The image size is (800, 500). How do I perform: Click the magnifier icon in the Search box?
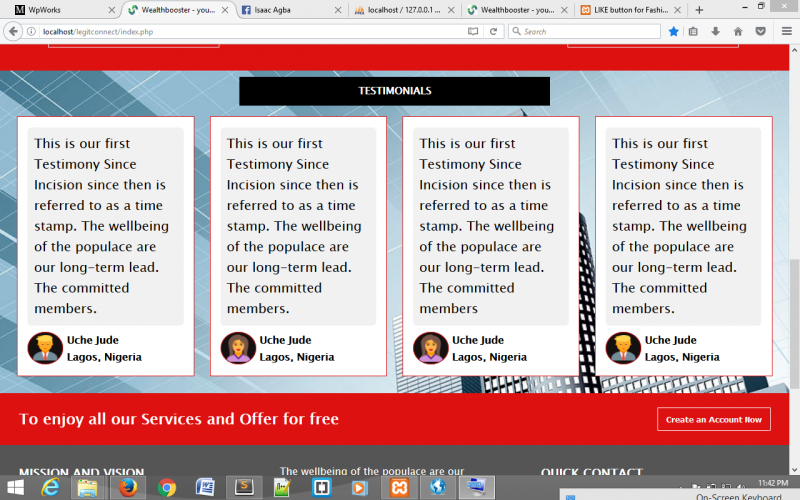(516, 31)
